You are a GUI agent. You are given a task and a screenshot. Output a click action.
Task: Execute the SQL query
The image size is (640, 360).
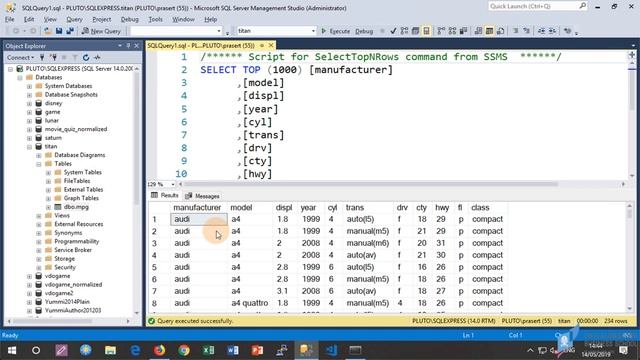tap(335, 31)
